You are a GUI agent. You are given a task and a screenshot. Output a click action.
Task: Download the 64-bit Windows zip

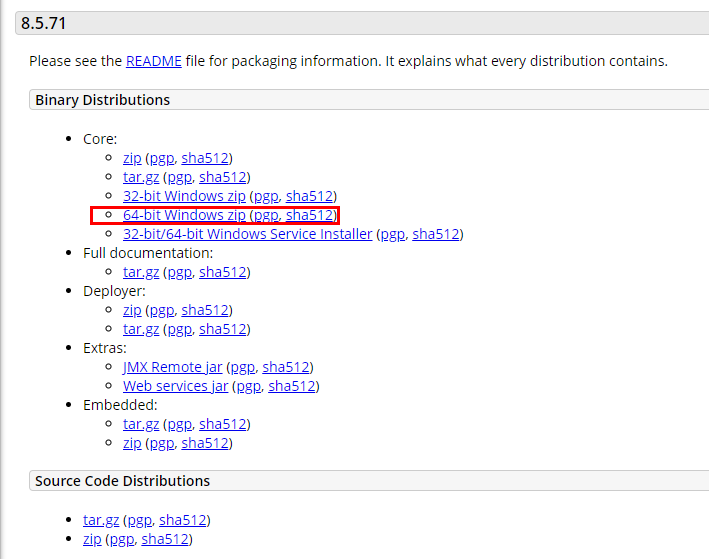[184, 215]
